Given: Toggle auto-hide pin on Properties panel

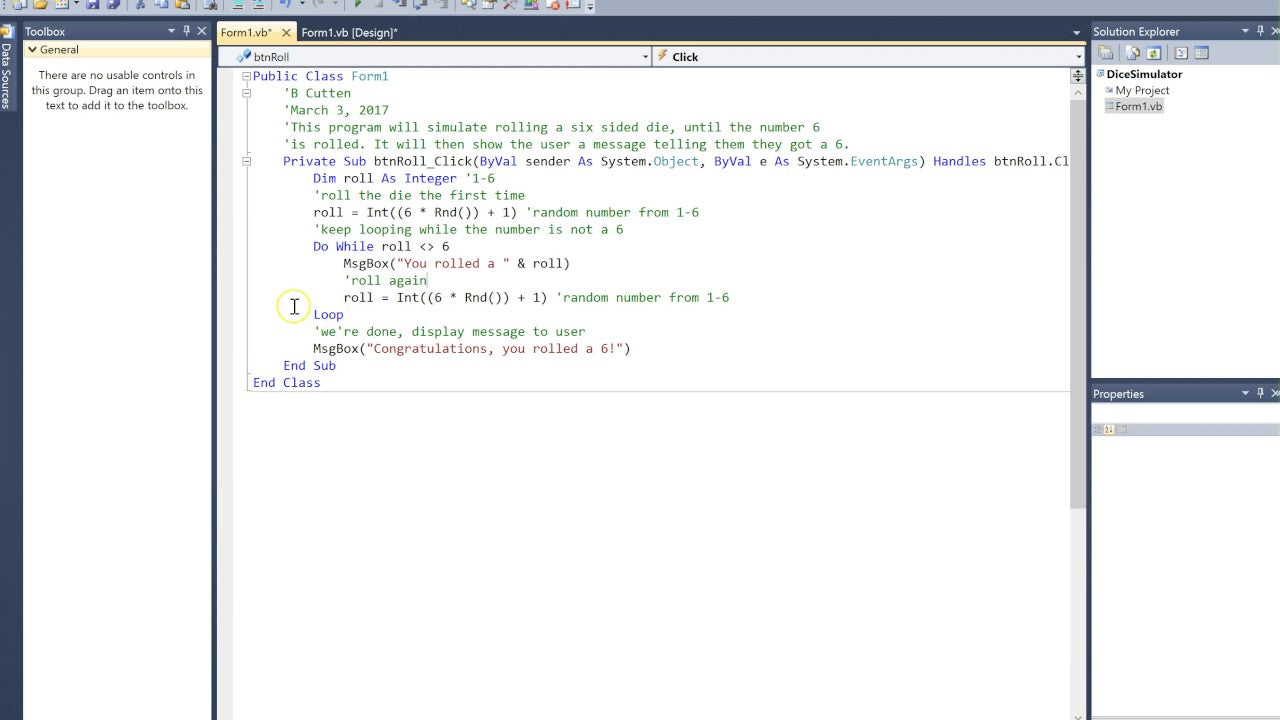Looking at the screenshot, I should point(1260,393).
